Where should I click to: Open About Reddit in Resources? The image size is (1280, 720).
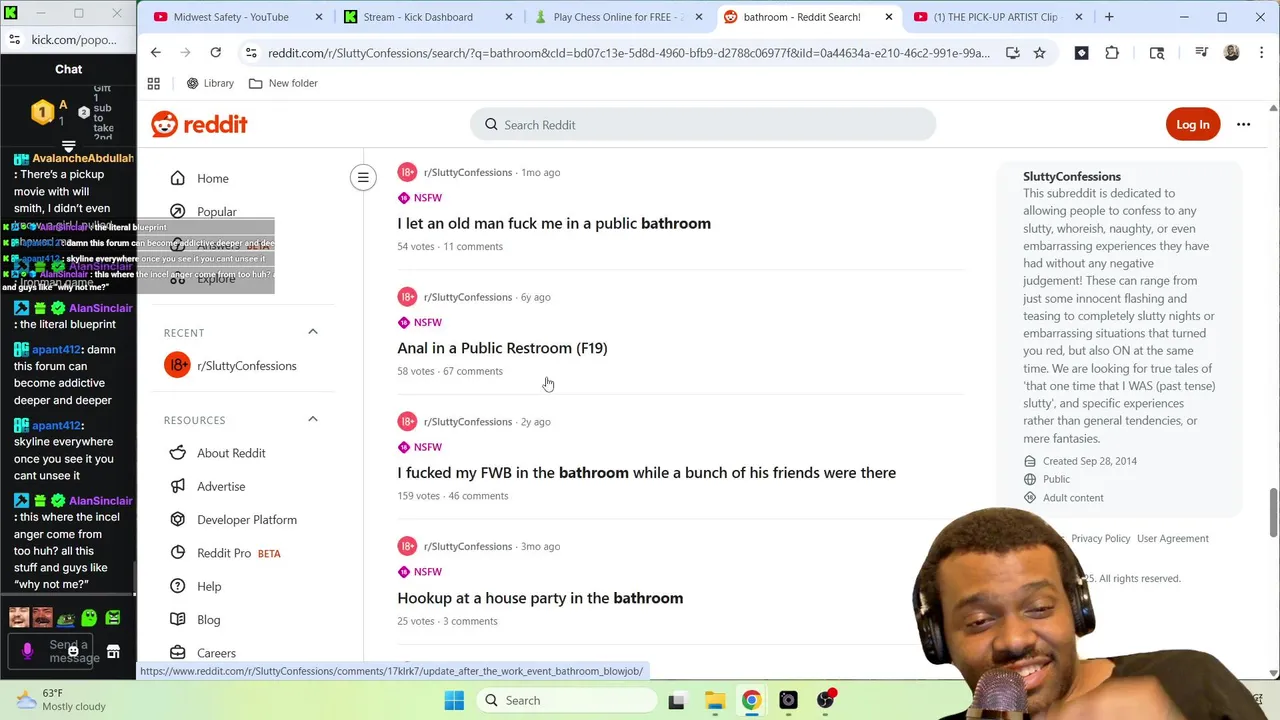tap(231, 453)
